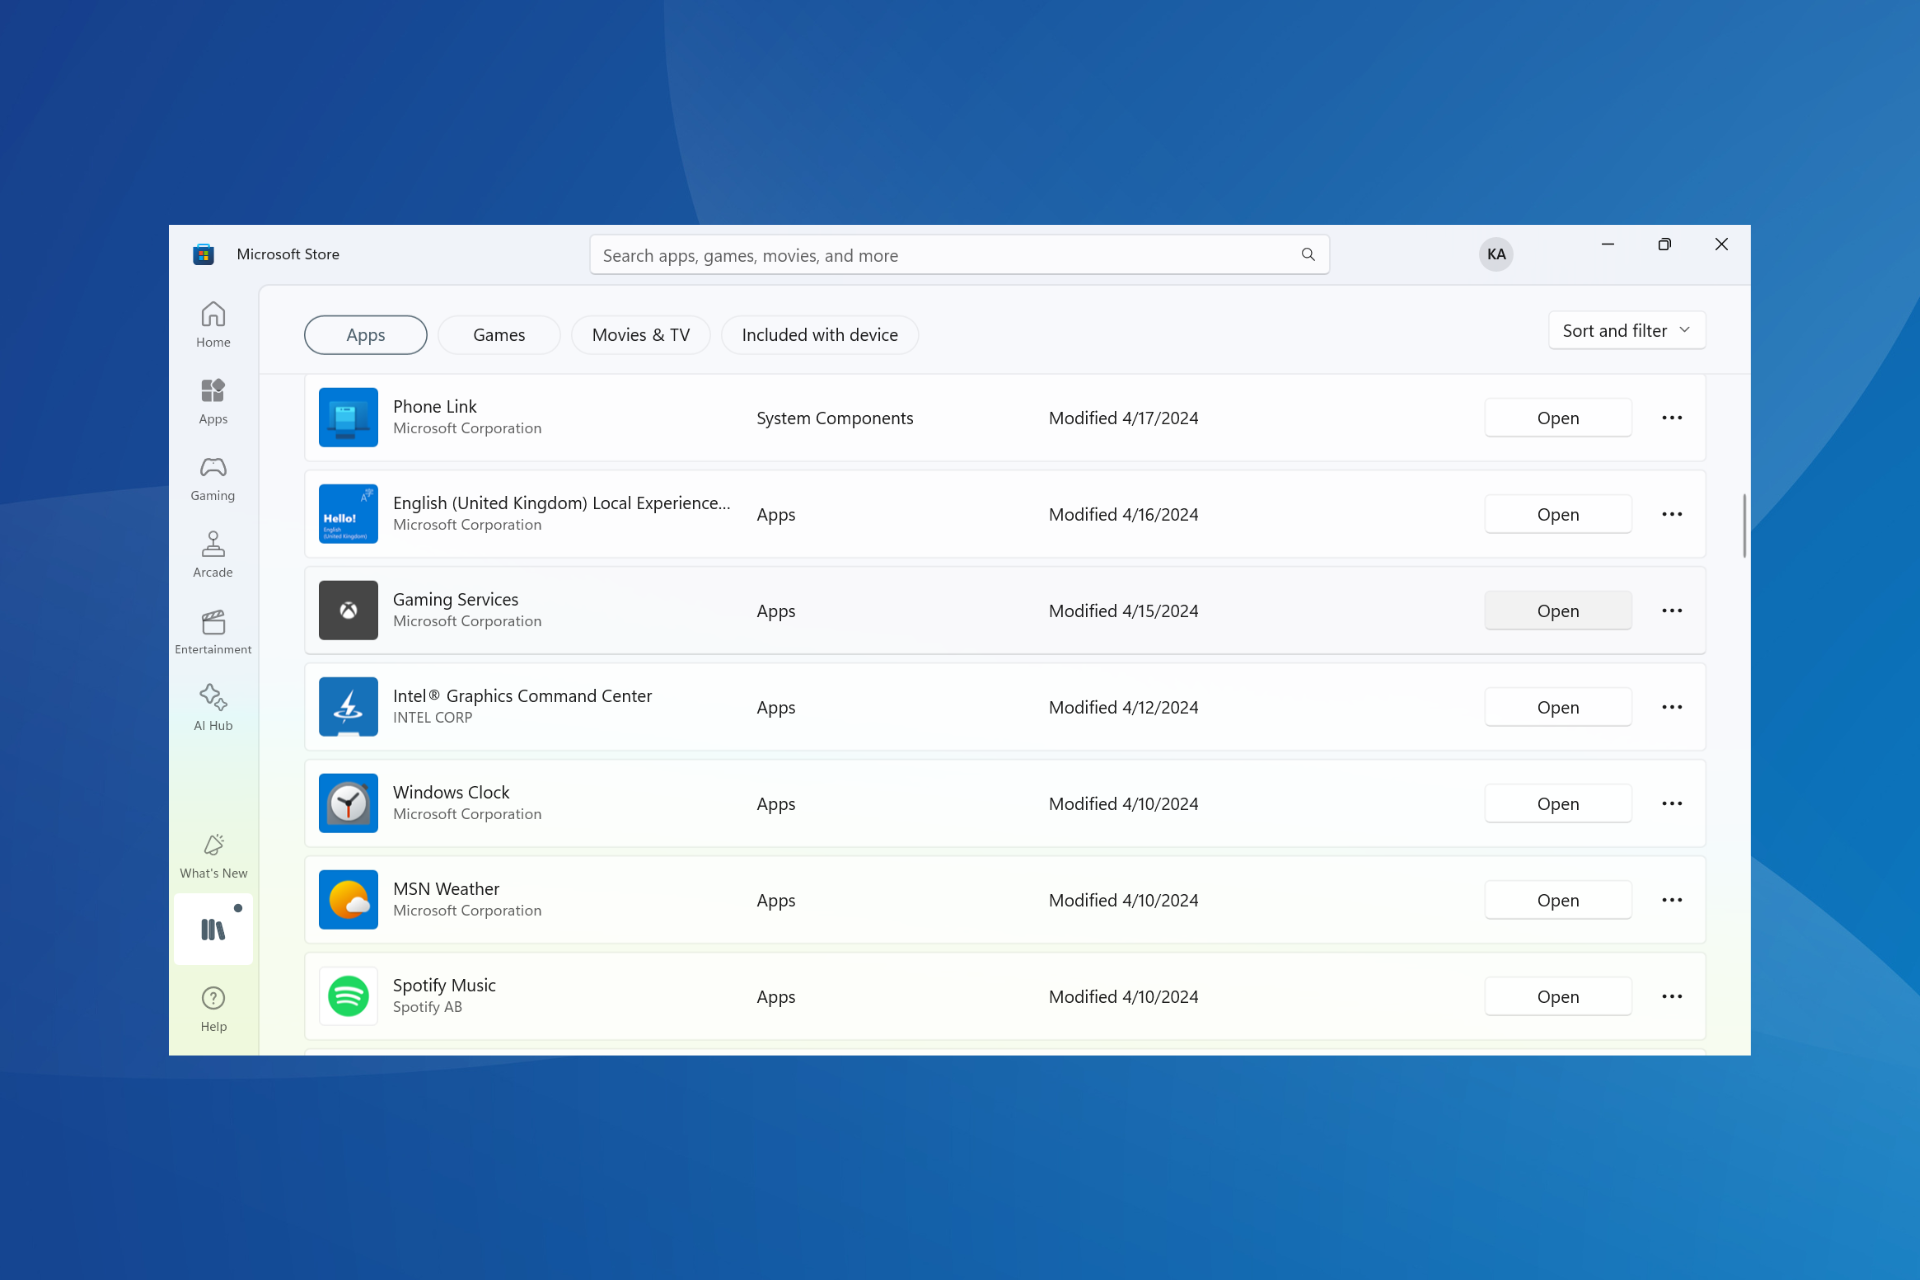Image resolution: width=1920 pixels, height=1280 pixels.
Task: Click the search magnifier icon
Action: point(1307,255)
